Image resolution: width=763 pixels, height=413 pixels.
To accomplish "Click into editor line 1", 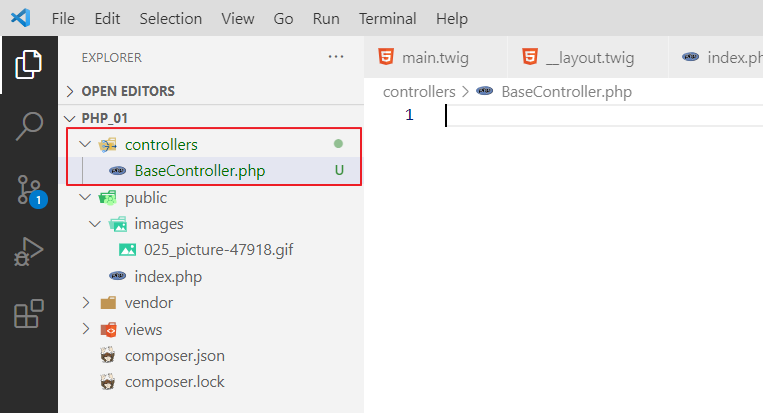I will [600, 115].
